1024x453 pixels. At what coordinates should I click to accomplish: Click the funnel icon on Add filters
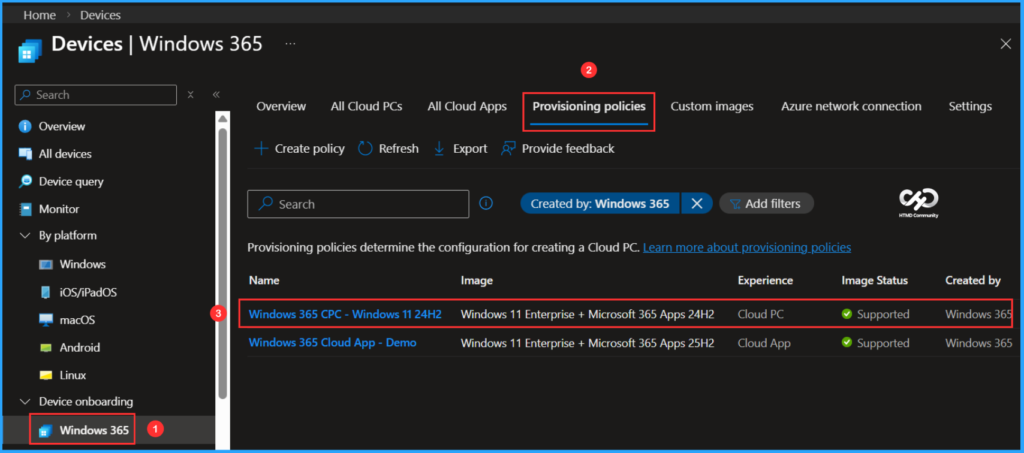pyautogui.click(x=735, y=204)
